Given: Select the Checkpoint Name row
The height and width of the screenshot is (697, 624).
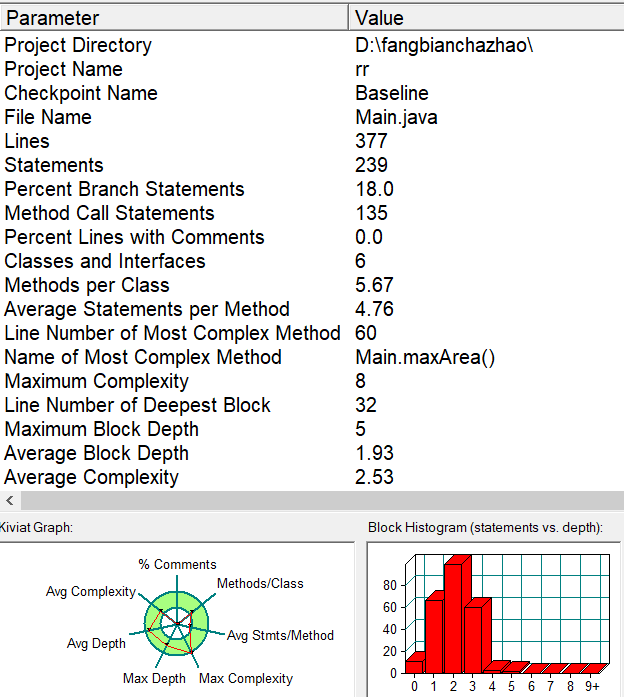Looking at the screenshot, I should (312, 93).
